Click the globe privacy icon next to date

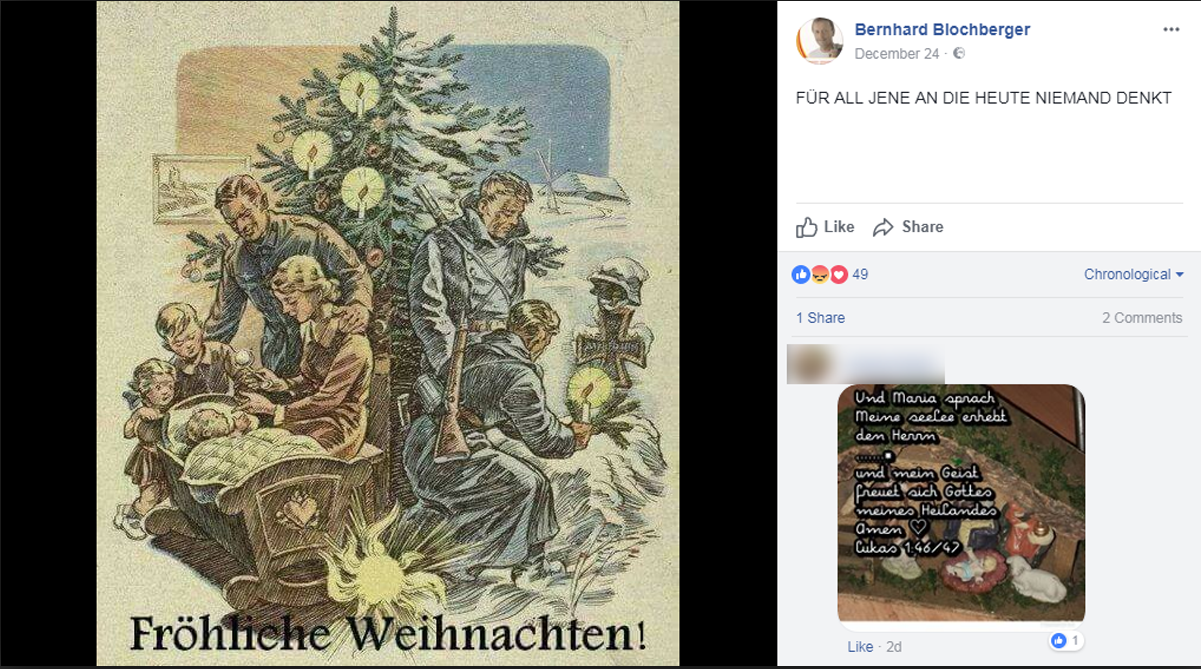point(959,54)
